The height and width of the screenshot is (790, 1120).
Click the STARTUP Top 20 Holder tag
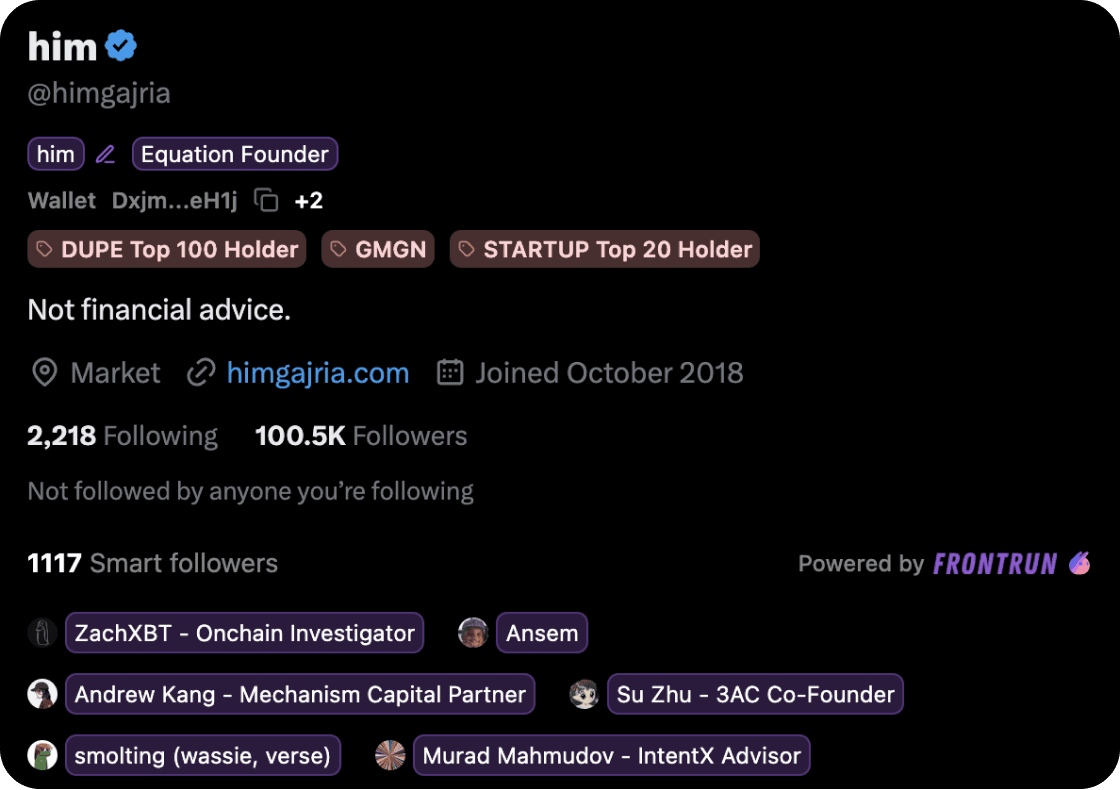click(604, 249)
